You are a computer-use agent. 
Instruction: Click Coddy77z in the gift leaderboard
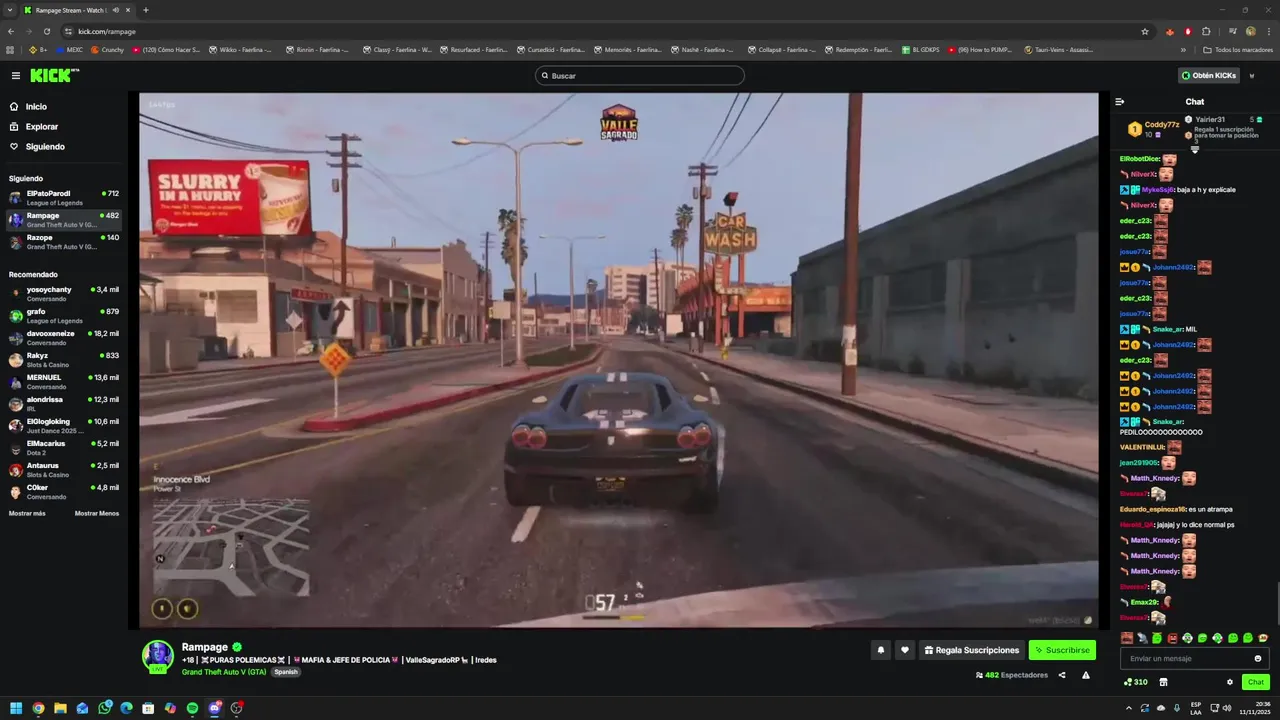click(x=1162, y=125)
